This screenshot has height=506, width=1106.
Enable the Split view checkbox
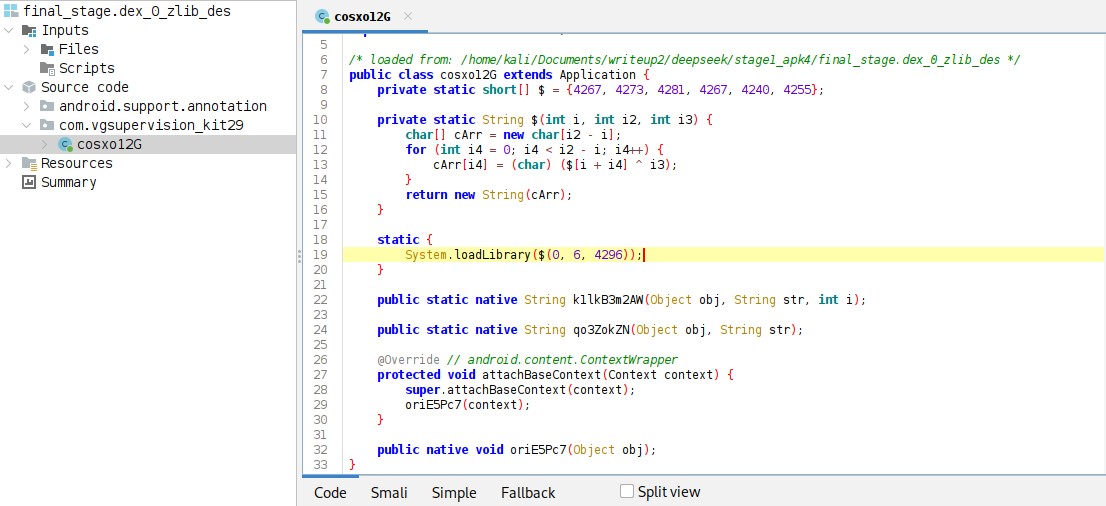click(x=627, y=491)
